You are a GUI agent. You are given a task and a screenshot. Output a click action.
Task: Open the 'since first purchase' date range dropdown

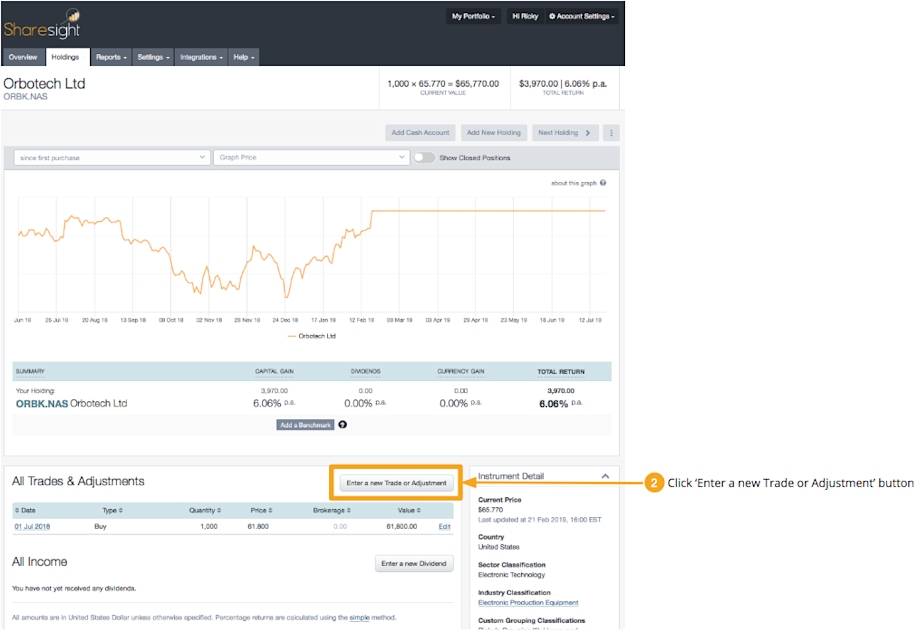click(112, 157)
